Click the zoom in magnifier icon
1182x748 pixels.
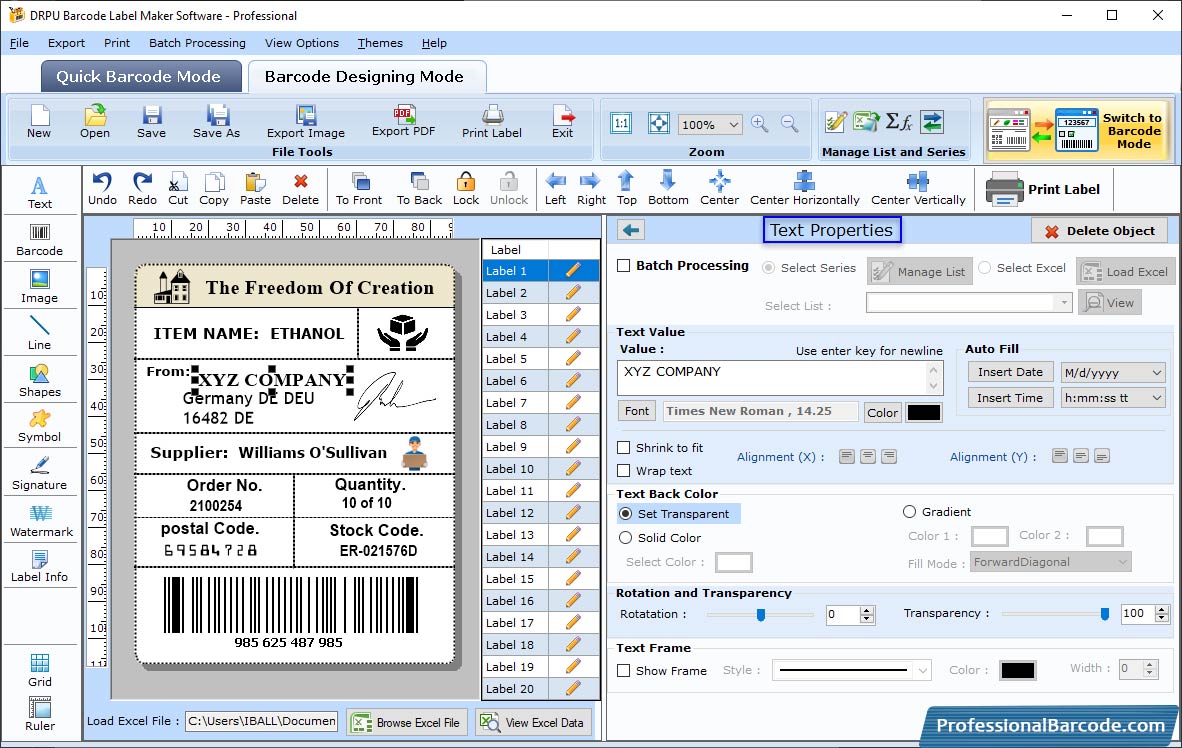point(760,124)
